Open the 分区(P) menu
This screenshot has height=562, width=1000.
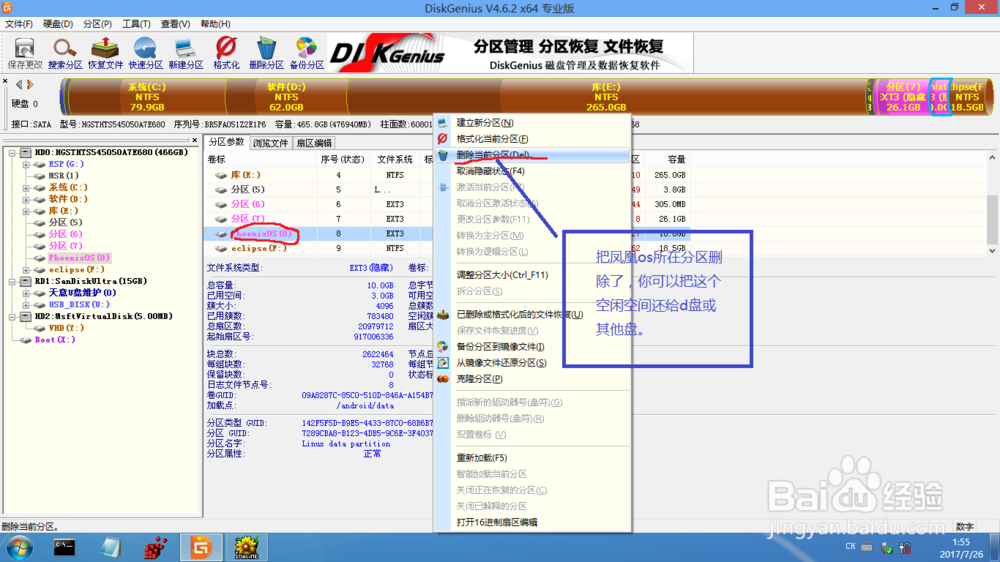point(98,24)
